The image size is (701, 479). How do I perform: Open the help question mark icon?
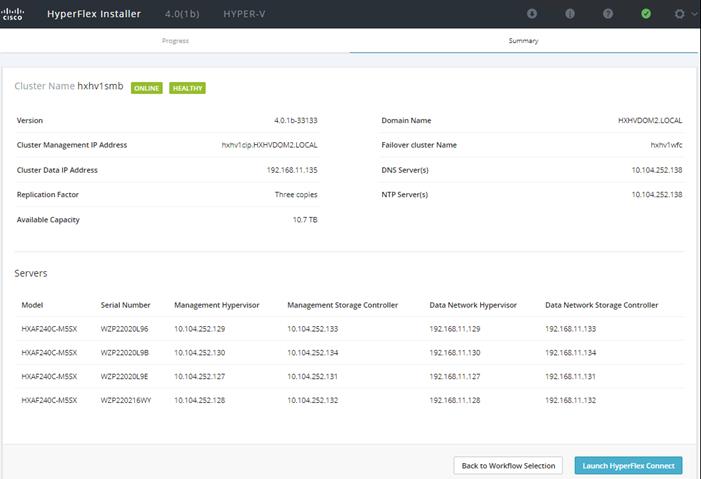coord(608,14)
